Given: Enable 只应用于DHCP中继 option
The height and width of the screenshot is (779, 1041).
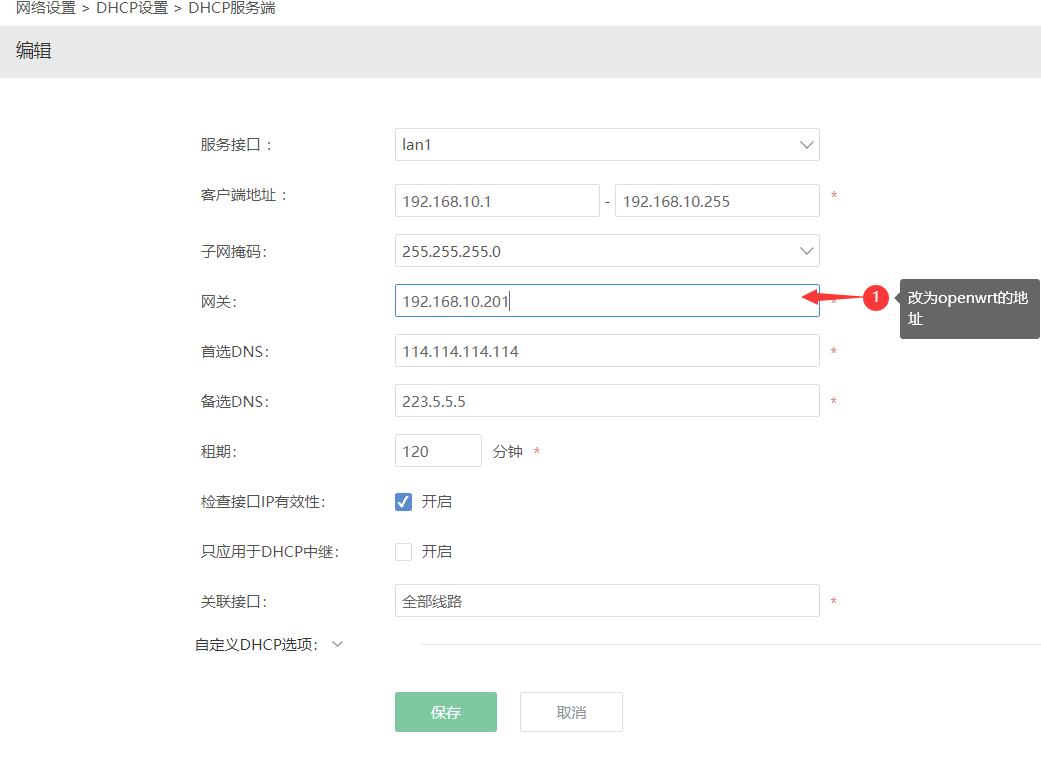Looking at the screenshot, I should click(x=404, y=551).
